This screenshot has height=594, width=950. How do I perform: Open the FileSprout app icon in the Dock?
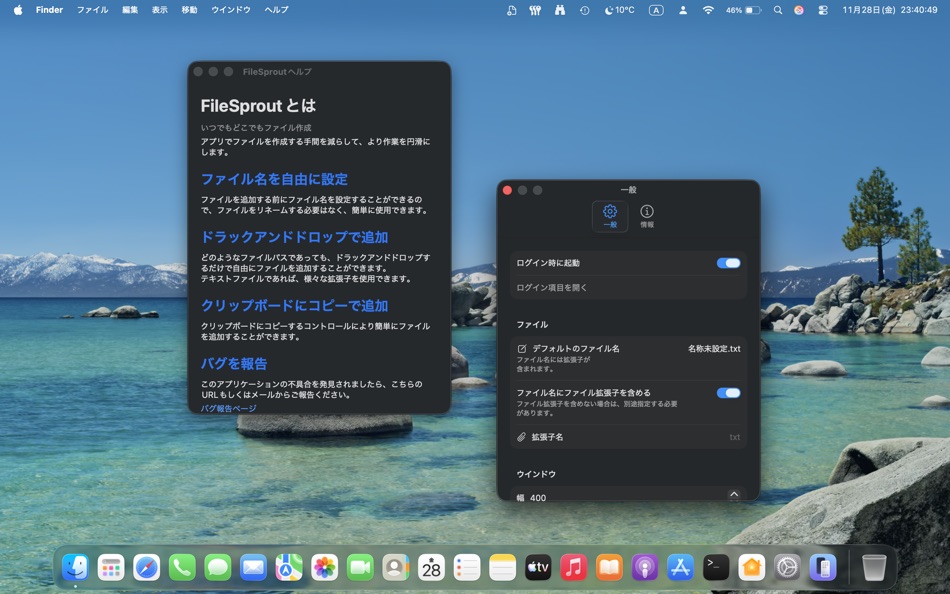click(x=822, y=567)
